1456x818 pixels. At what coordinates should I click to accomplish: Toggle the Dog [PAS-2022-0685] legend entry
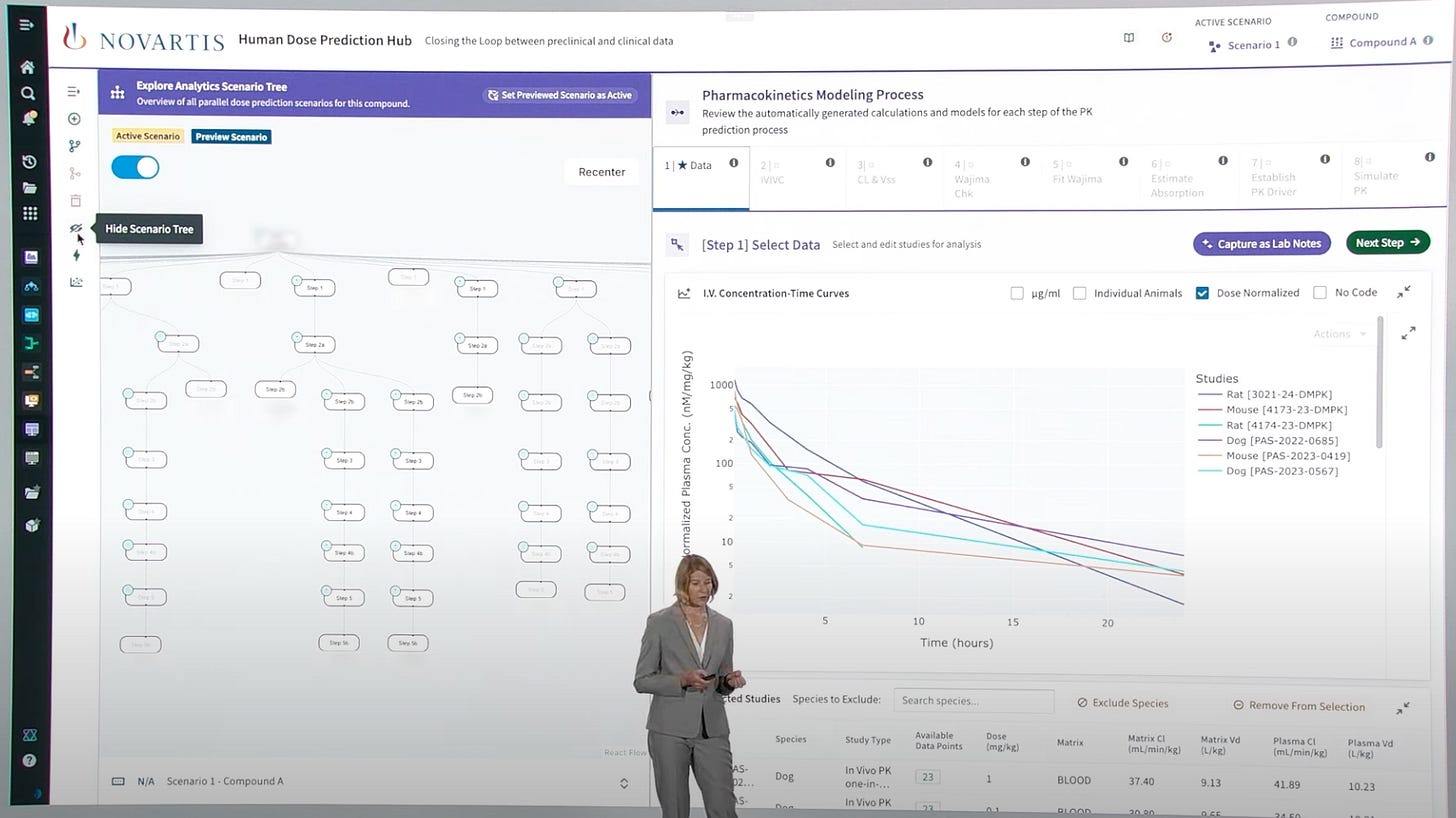click(1268, 440)
